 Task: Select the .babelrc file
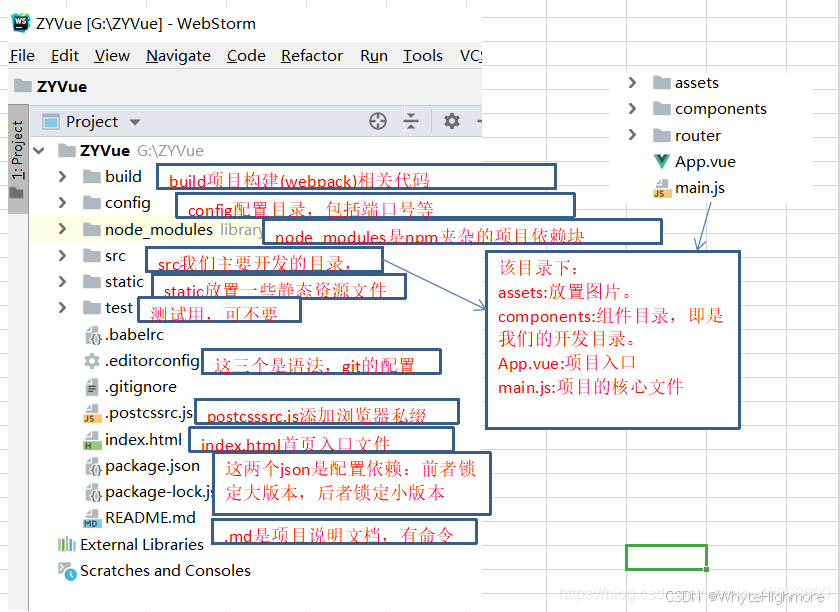pos(134,335)
